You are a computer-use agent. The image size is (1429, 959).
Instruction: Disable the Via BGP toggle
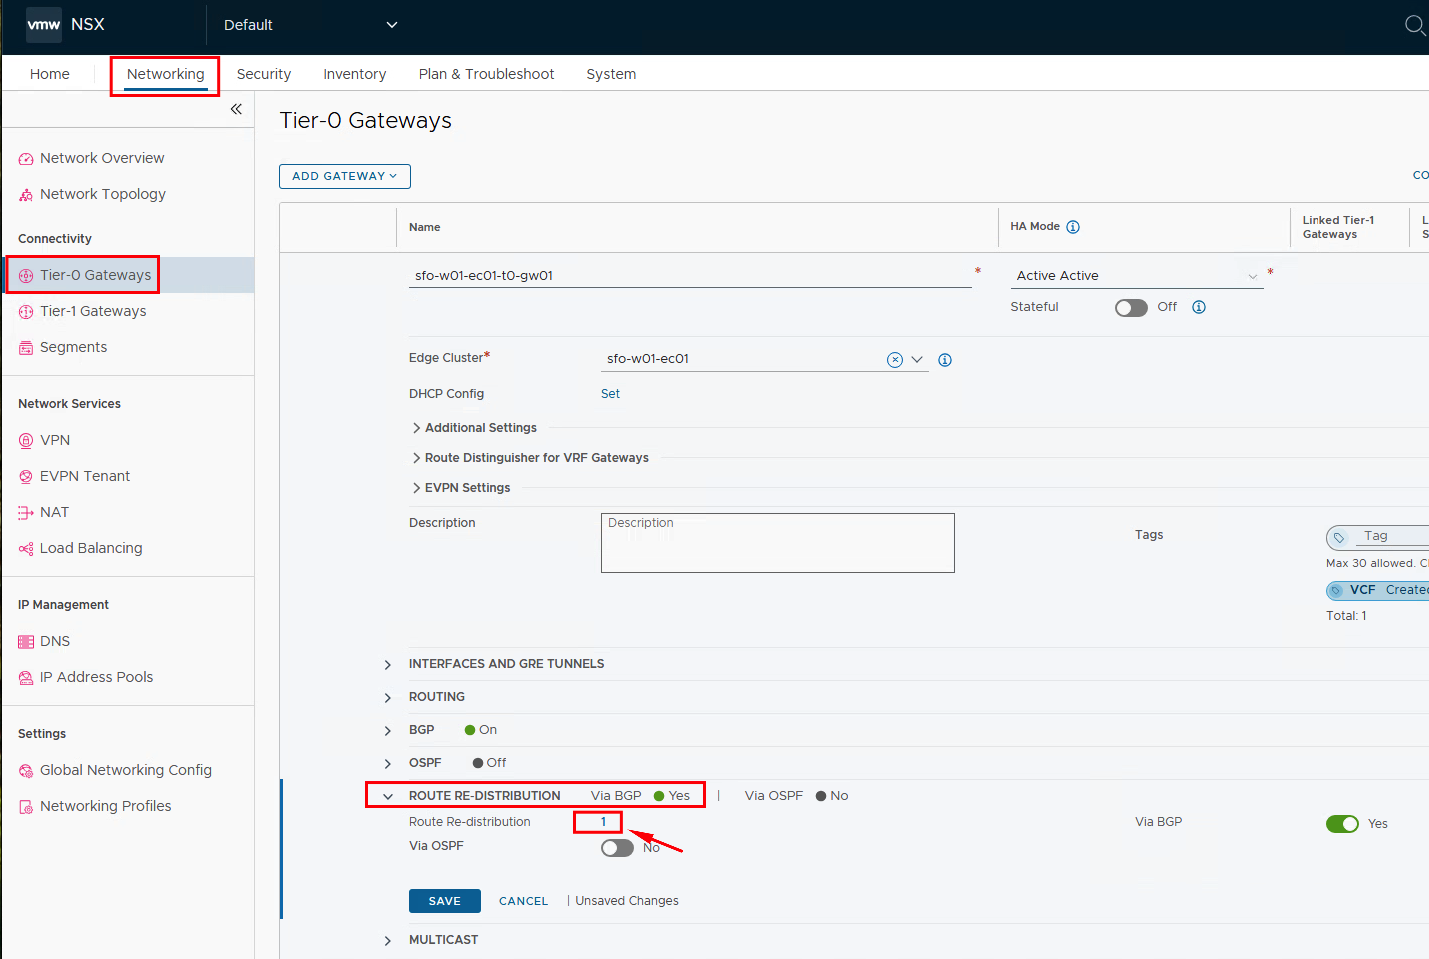1342,824
